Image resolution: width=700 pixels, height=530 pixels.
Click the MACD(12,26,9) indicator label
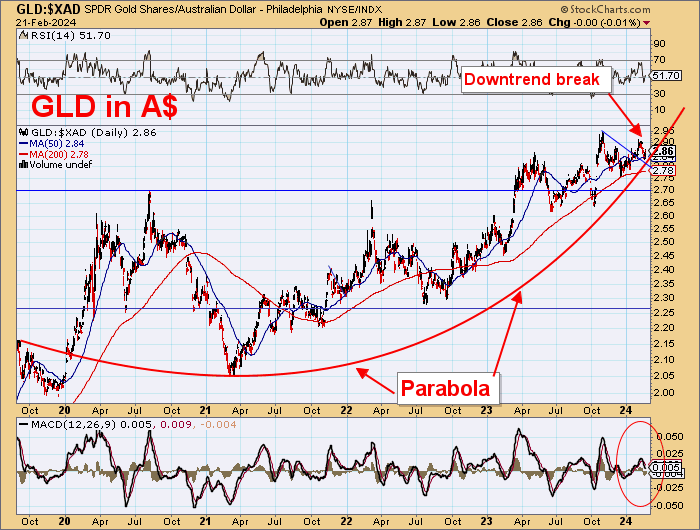coord(72,425)
